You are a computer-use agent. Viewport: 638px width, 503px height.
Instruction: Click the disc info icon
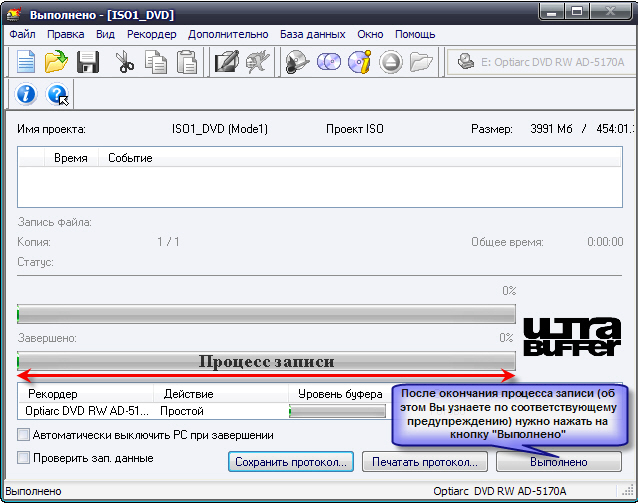(359, 62)
